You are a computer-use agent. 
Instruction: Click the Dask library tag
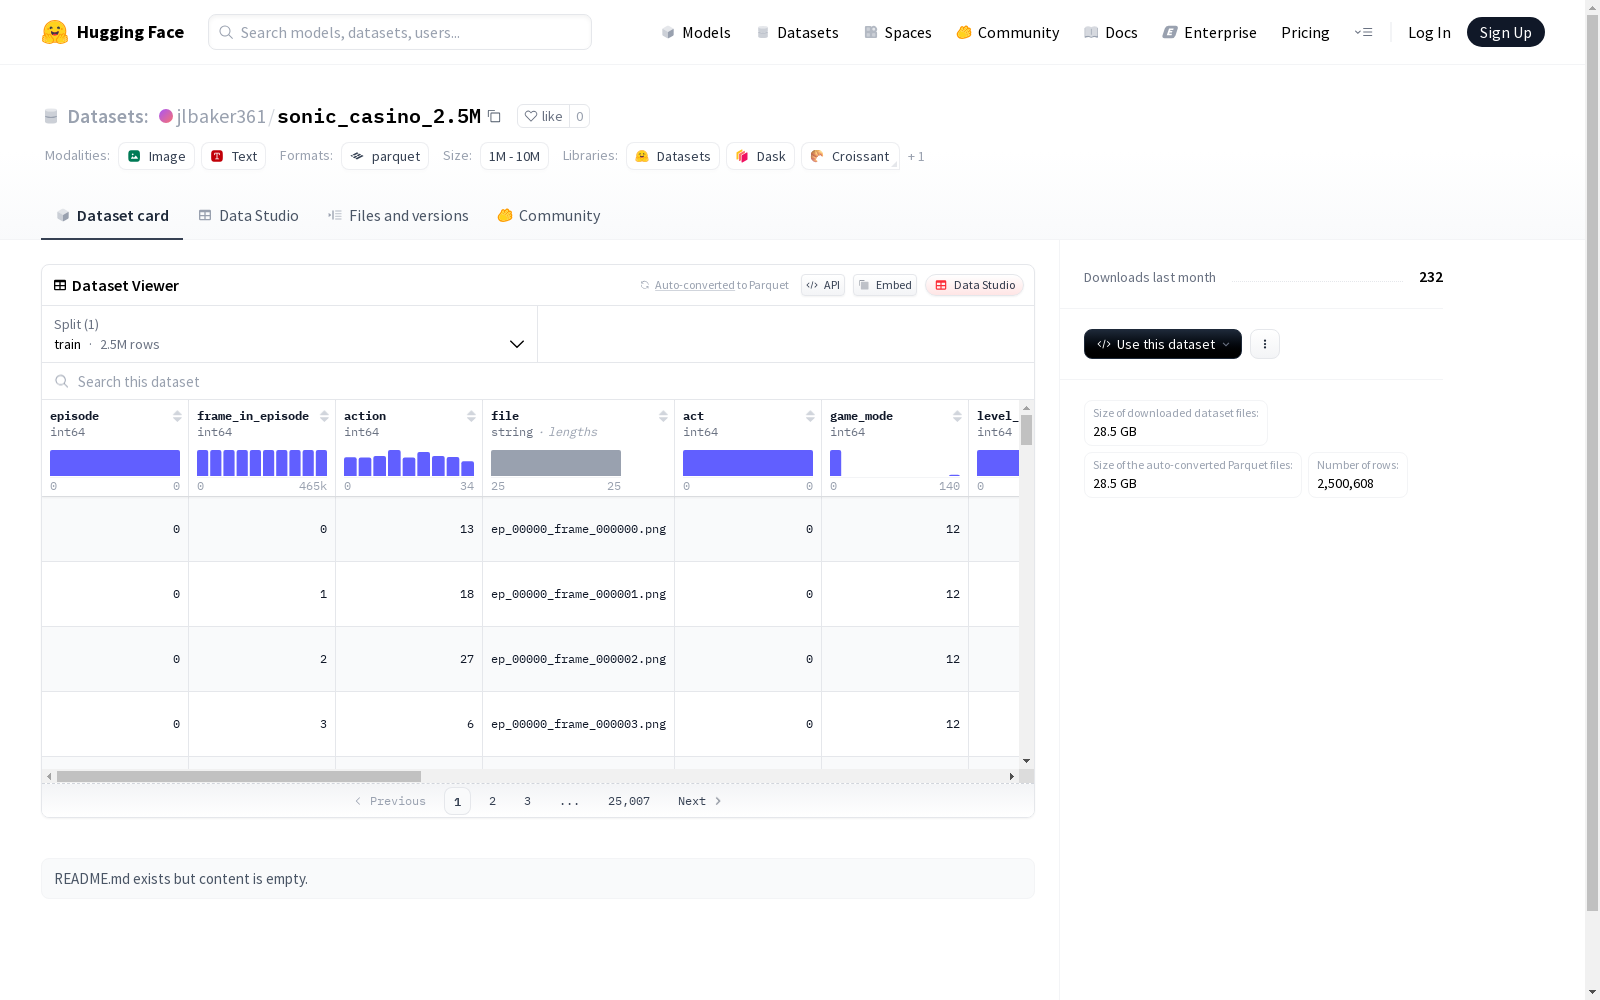point(760,156)
